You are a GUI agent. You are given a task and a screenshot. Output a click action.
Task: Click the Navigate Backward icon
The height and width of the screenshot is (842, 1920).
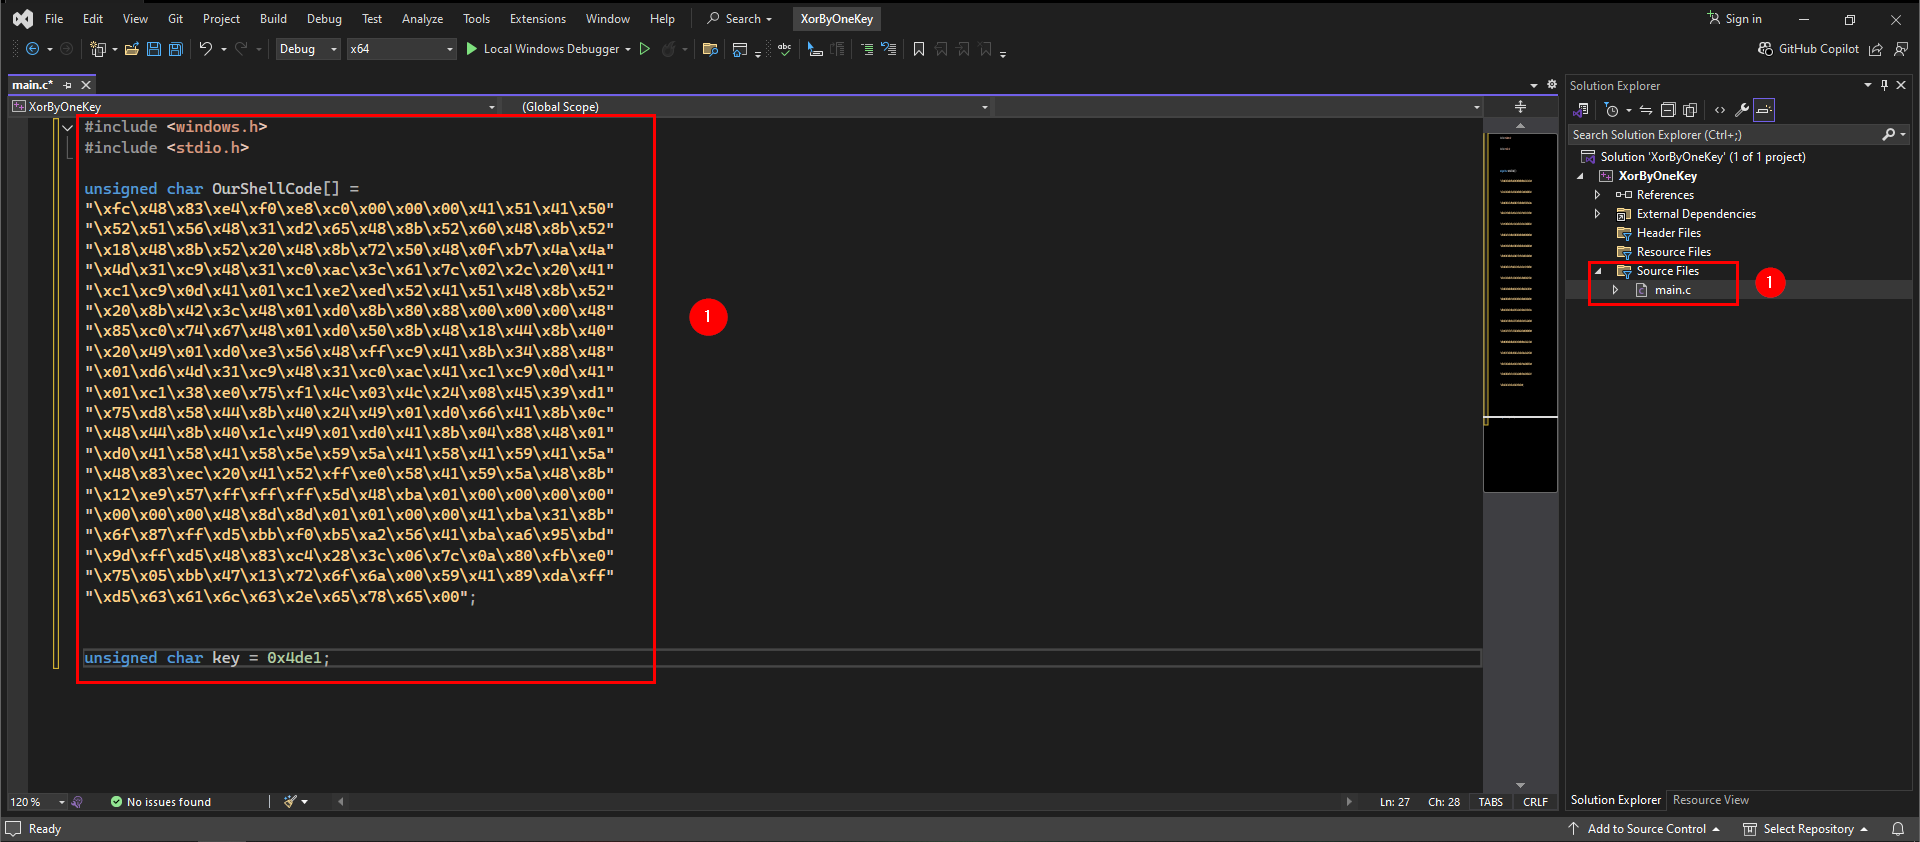[32, 49]
